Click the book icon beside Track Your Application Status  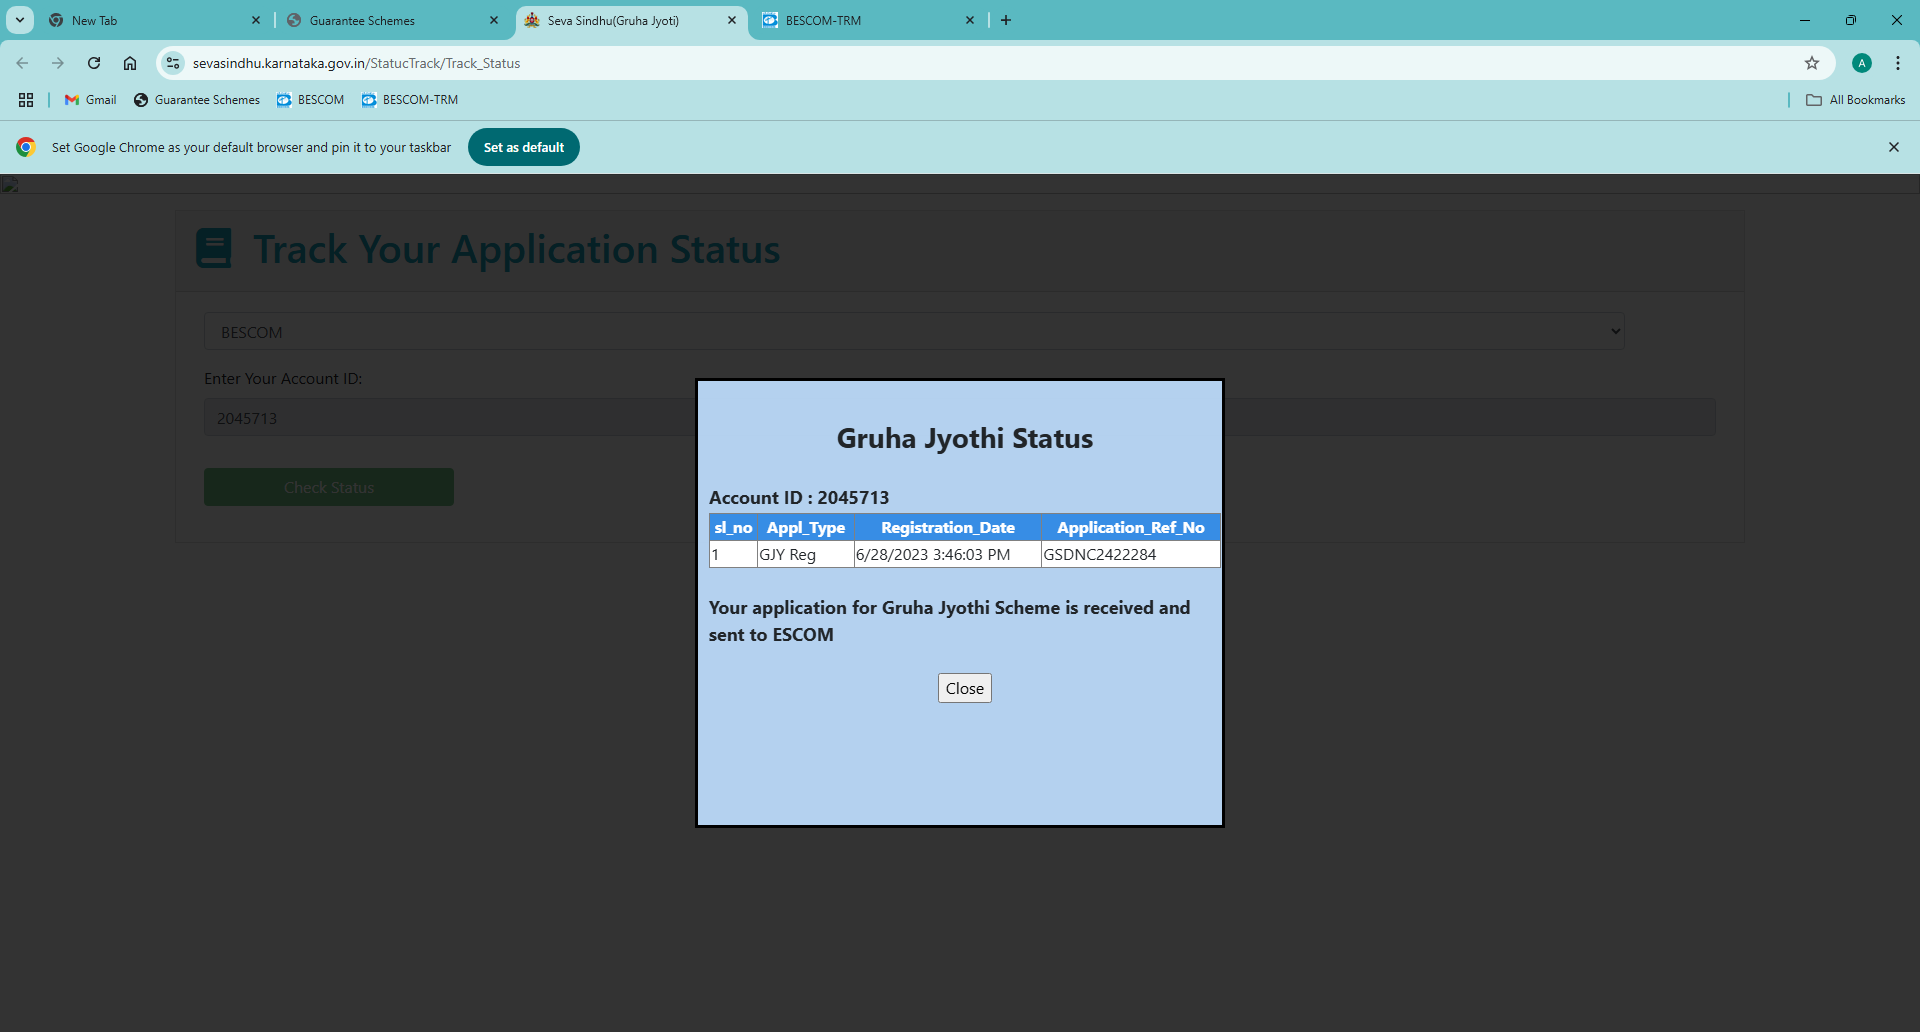(x=214, y=248)
